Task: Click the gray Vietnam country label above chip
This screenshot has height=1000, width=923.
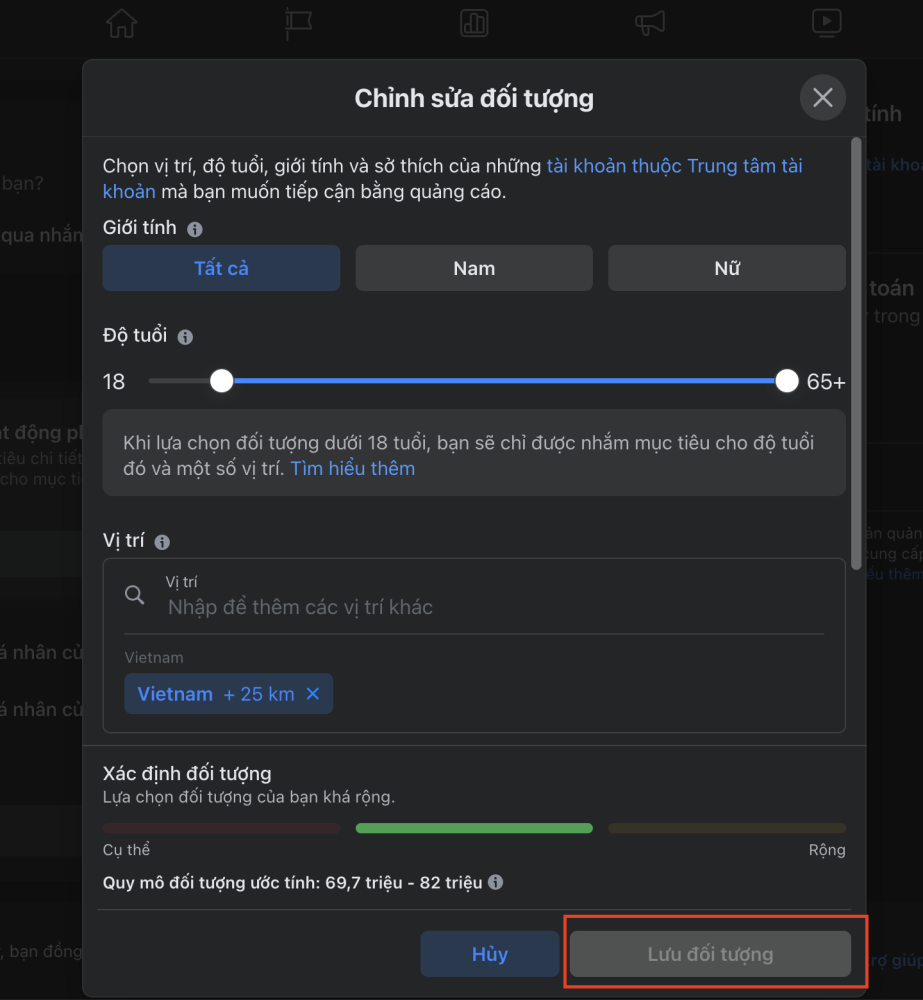Action: (154, 658)
